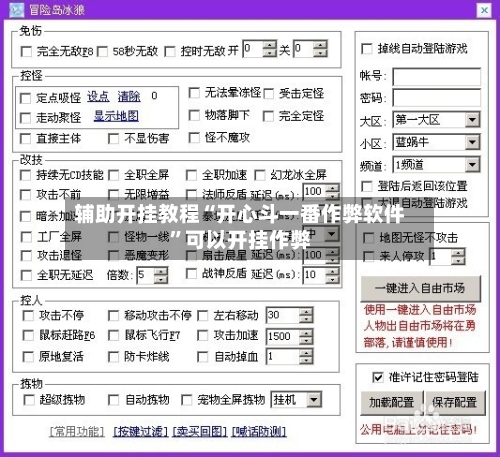Screen dimensions: 500x457
Task: Switch to 按键过滤 section
Action: (x=140, y=432)
